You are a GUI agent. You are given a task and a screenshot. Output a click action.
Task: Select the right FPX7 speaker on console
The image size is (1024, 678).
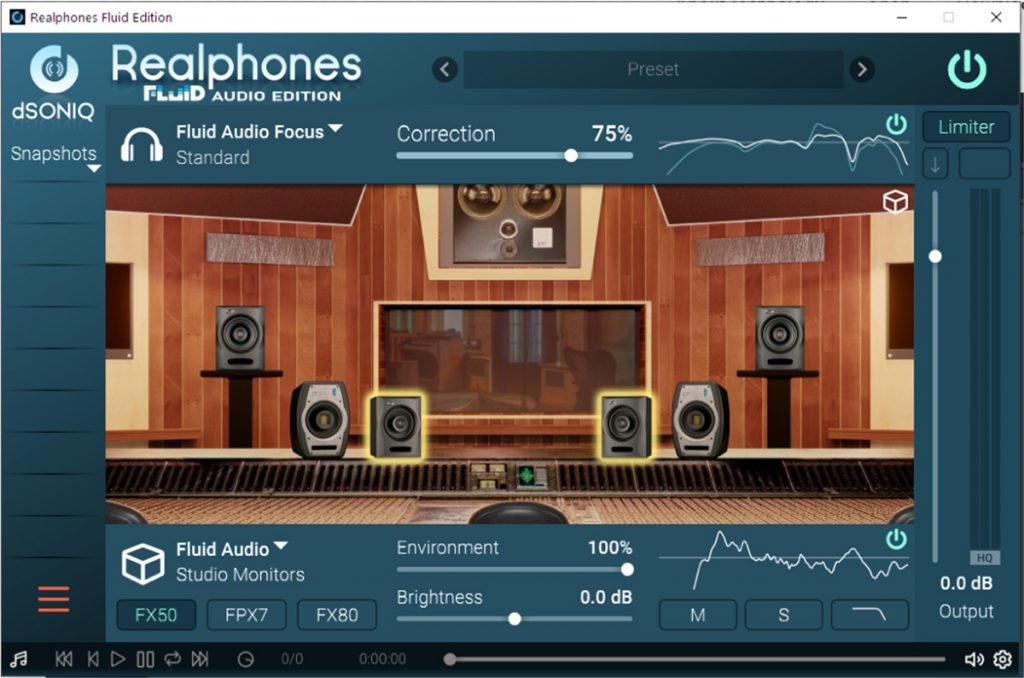tap(701, 420)
